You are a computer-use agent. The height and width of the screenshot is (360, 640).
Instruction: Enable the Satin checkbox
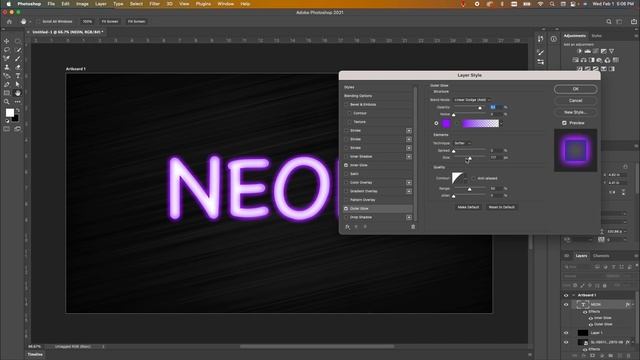[x=346, y=174]
